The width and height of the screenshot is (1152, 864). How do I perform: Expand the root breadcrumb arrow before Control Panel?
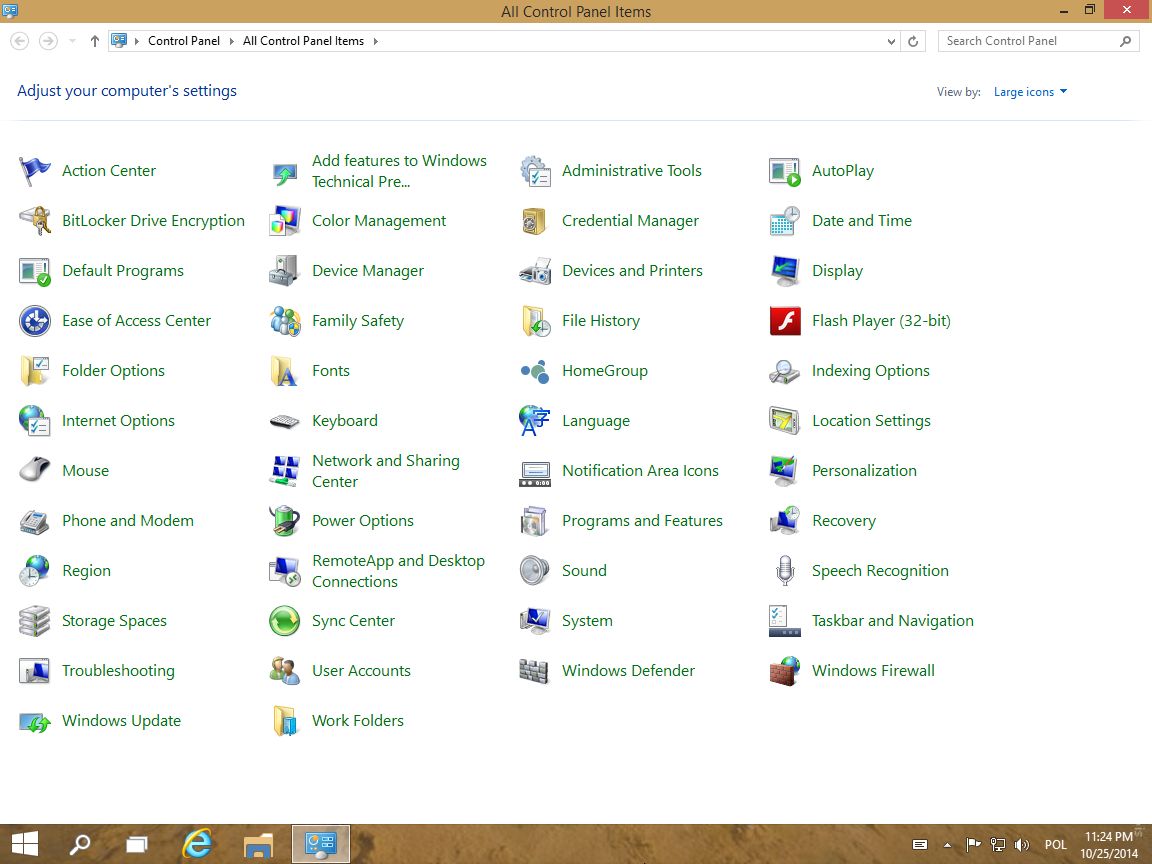tap(137, 41)
